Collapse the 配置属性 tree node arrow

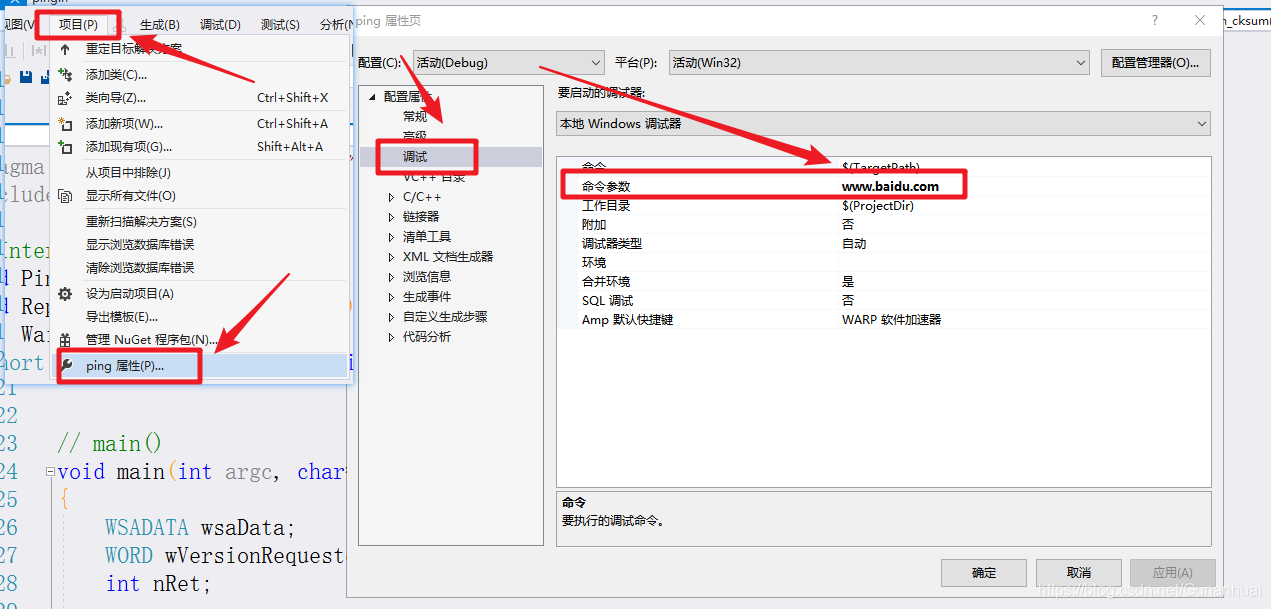[373, 97]
